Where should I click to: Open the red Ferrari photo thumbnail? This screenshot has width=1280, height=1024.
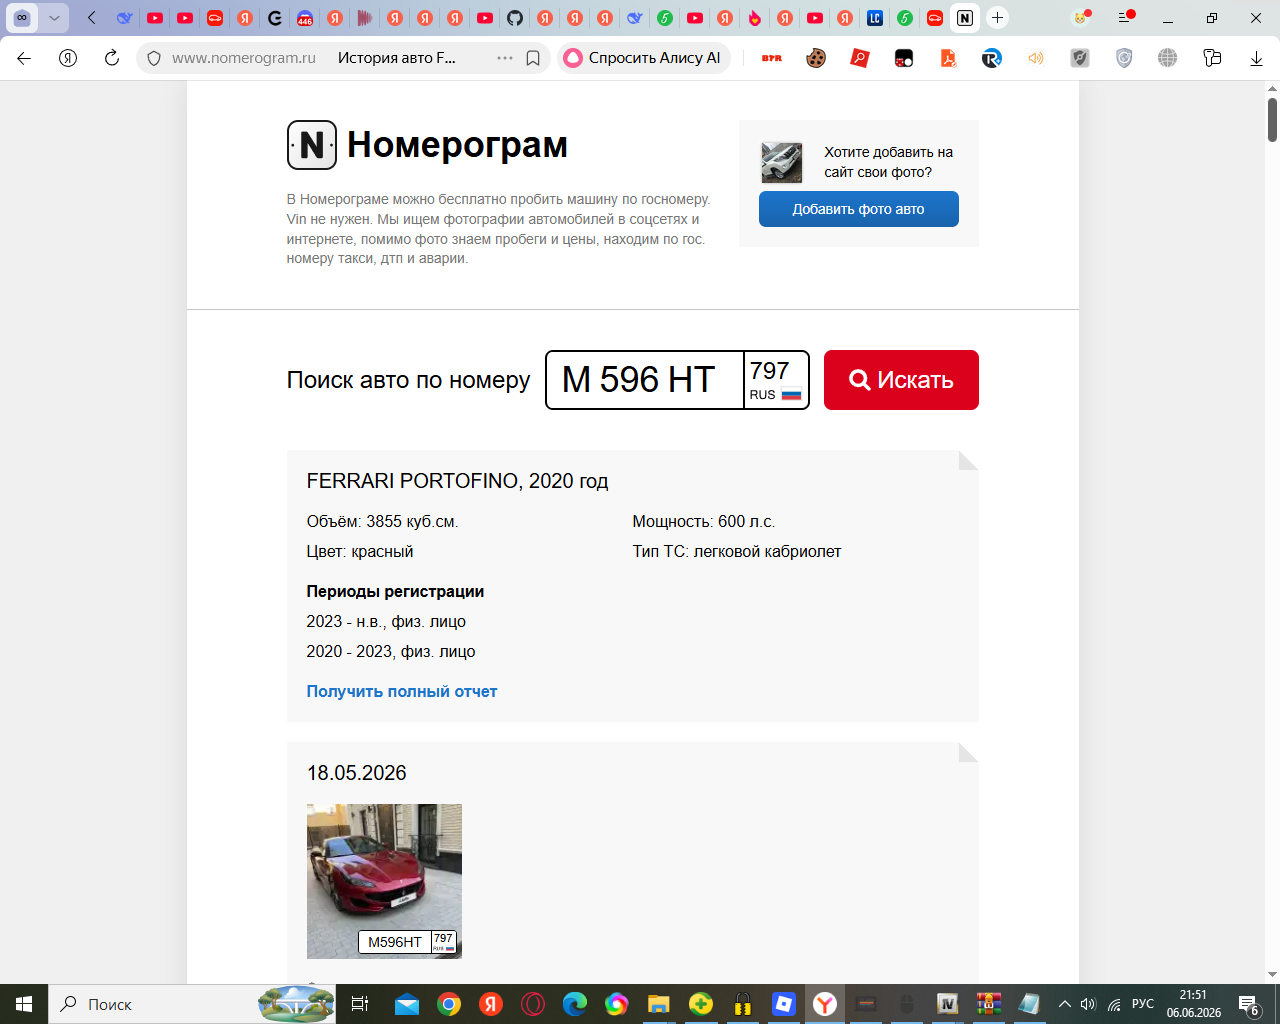[384, 881]
